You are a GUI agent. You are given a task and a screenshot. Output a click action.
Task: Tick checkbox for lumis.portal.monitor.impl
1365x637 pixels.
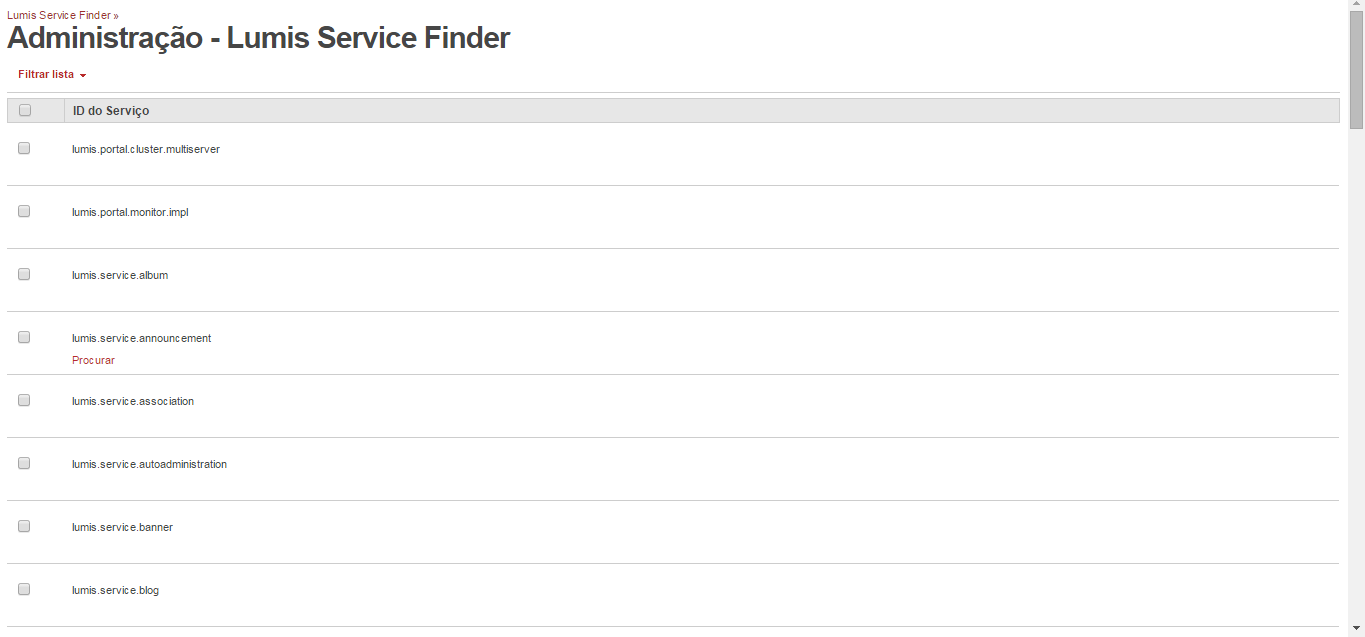(x=24, y=211)
